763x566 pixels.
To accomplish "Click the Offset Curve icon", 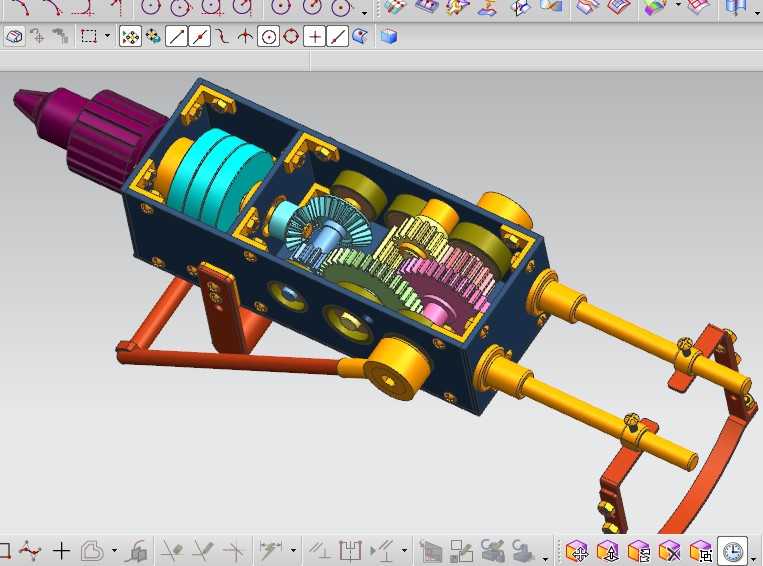I will tap(92, 551).
